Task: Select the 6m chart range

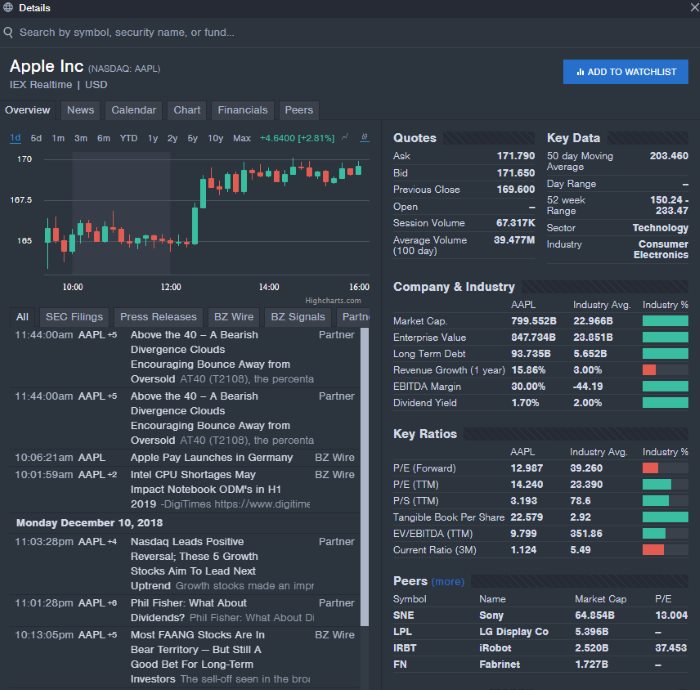Action: tap(104, 138)
